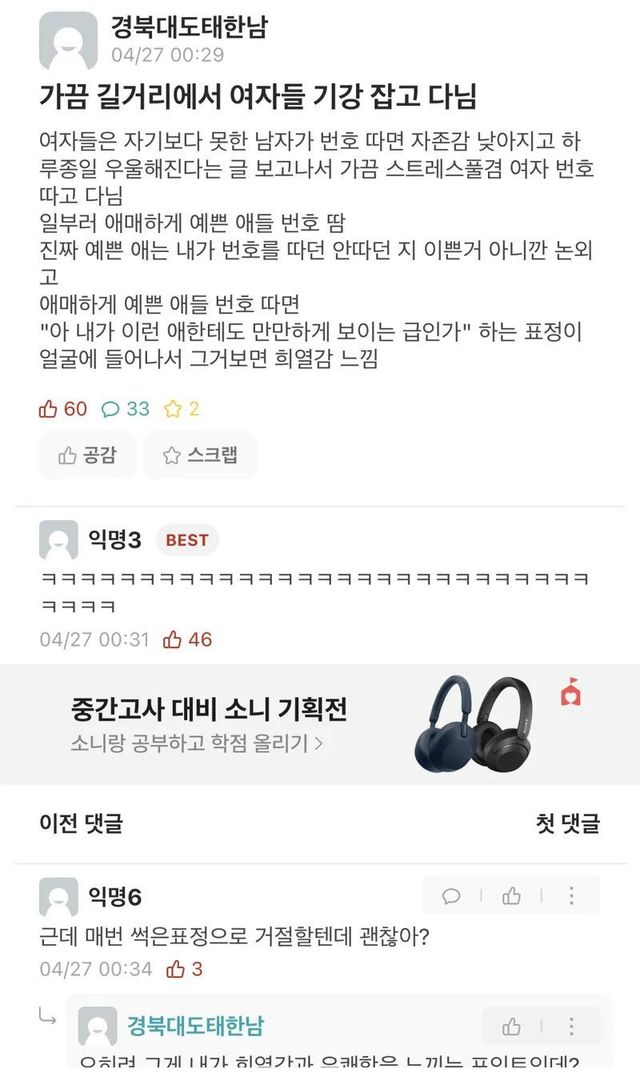Expand 소니랑 공부하고 학점 올리기 chevron
Image resolution: width=640 pixels, height=1078 pixels.
(x=318, y=743)
